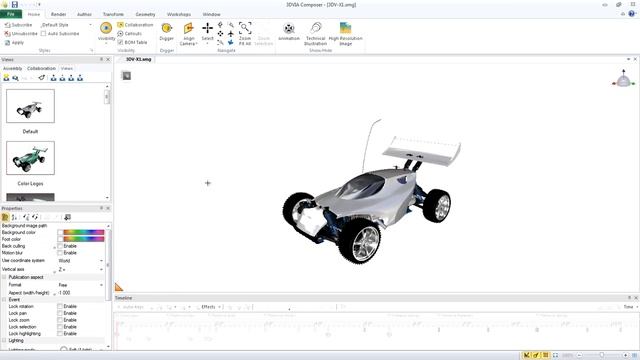Viewport: 640px width, 360px height.
Task: Collapse the Event section
Action: point(4,300)
